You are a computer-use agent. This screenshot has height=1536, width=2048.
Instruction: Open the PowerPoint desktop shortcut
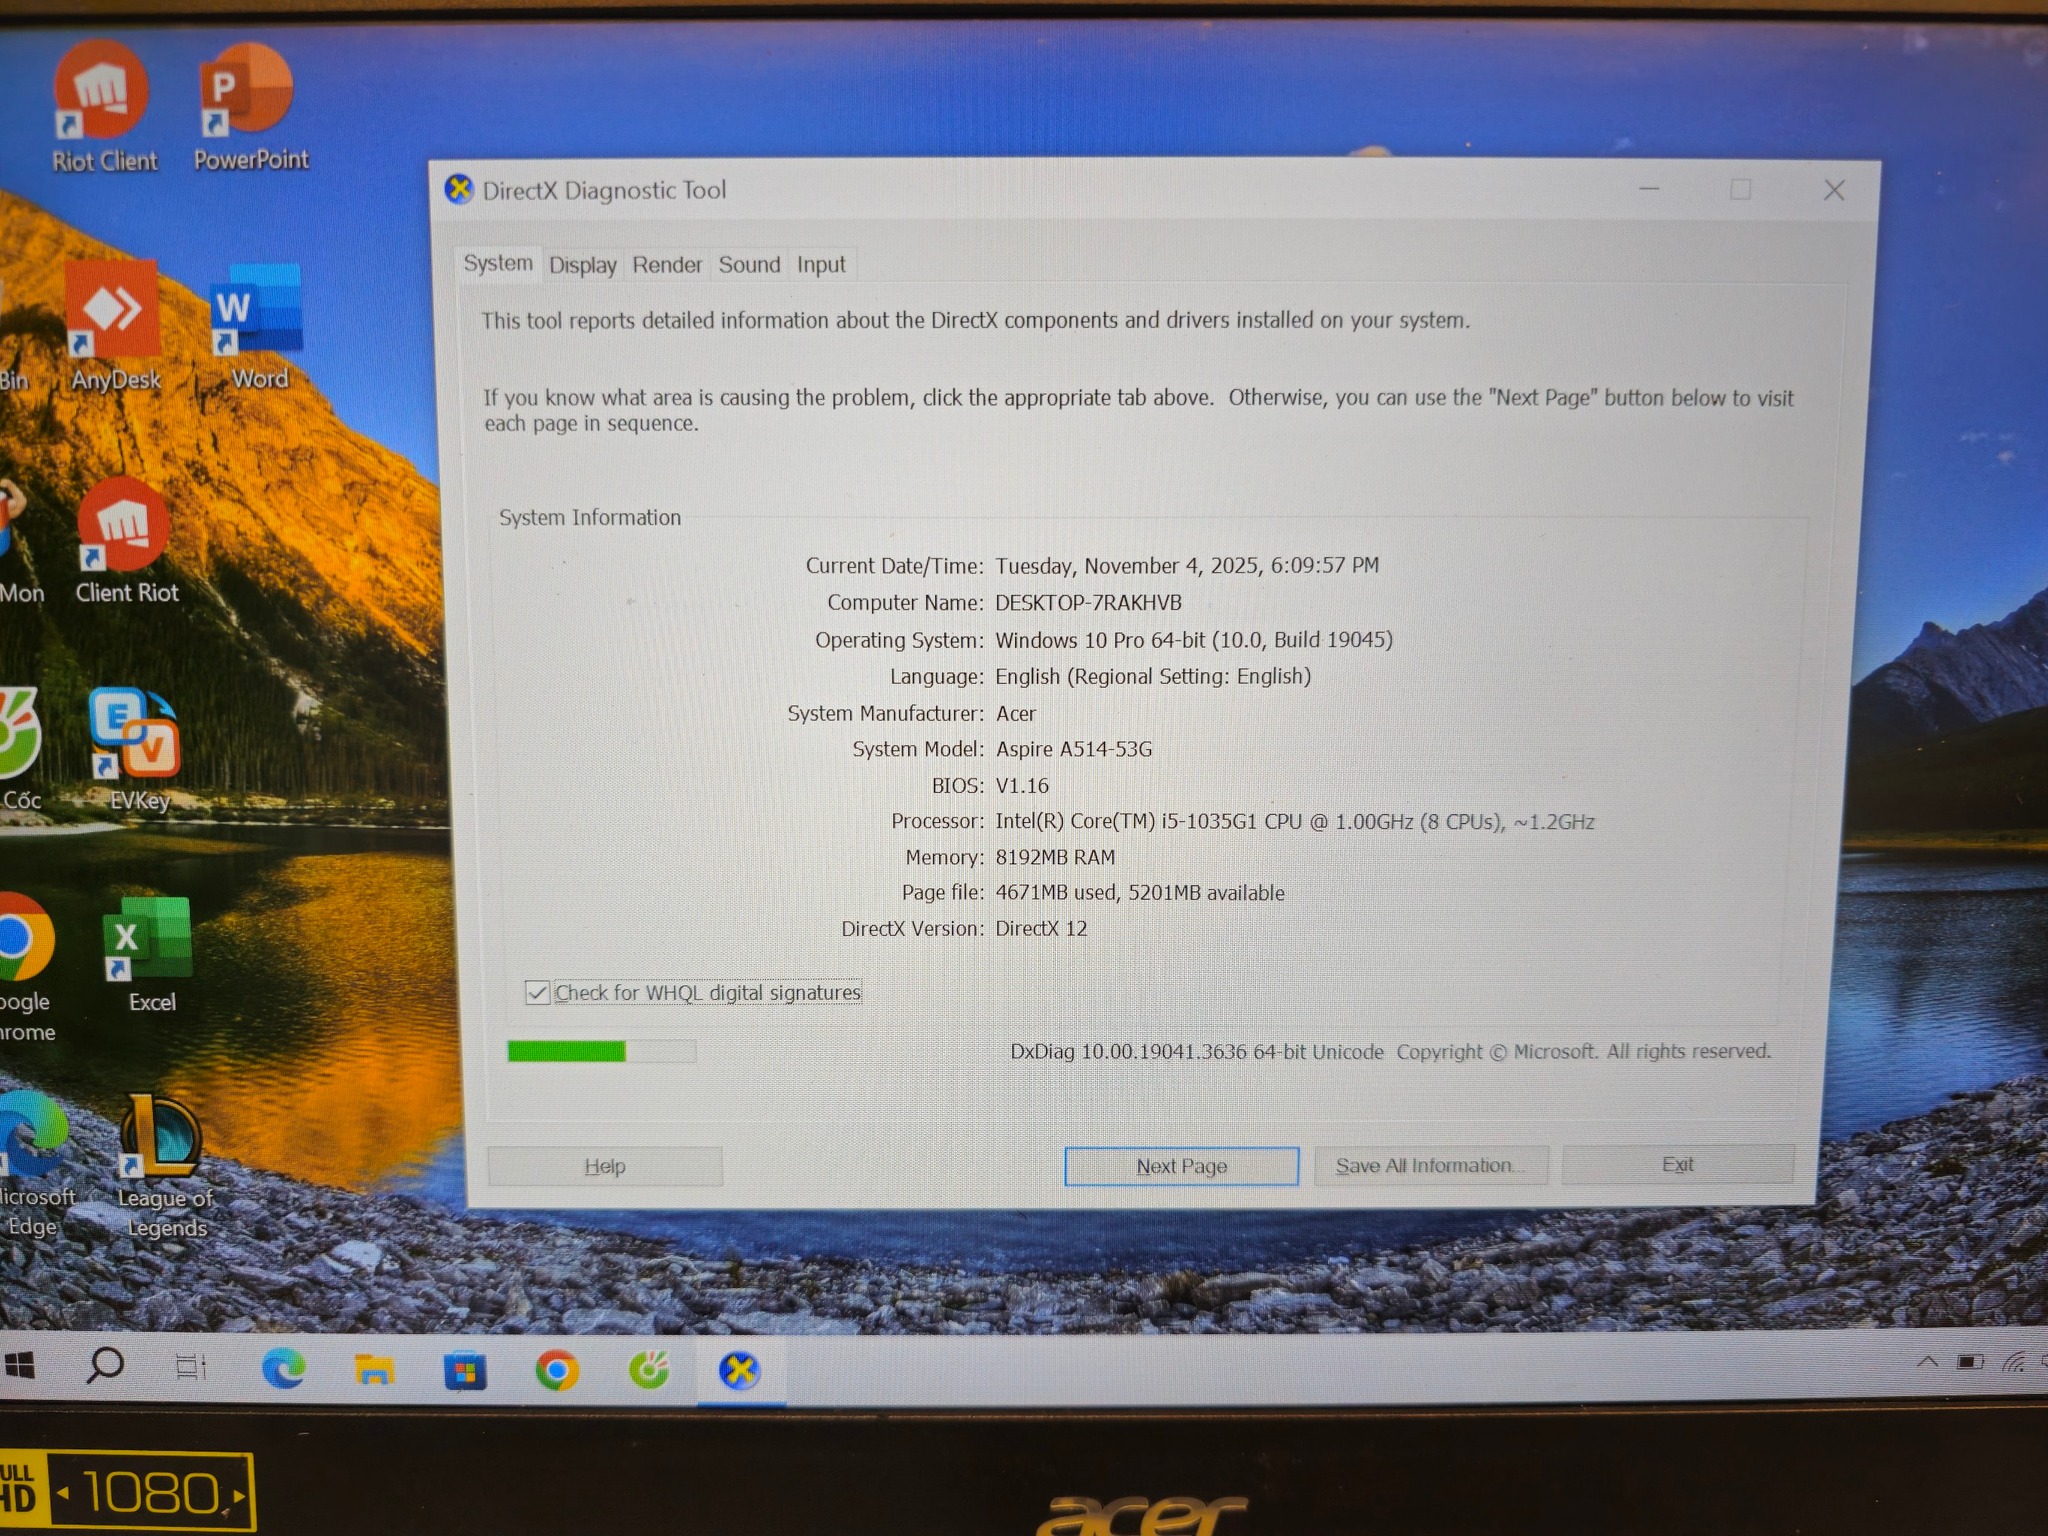pos(250,105)
